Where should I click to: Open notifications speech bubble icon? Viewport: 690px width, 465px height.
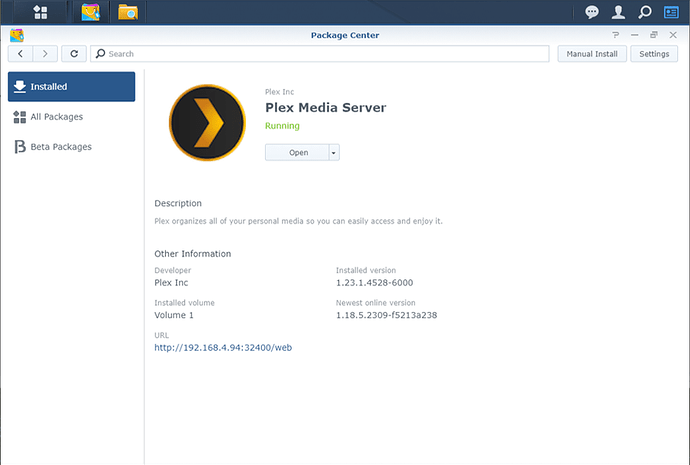coord(591,12)
